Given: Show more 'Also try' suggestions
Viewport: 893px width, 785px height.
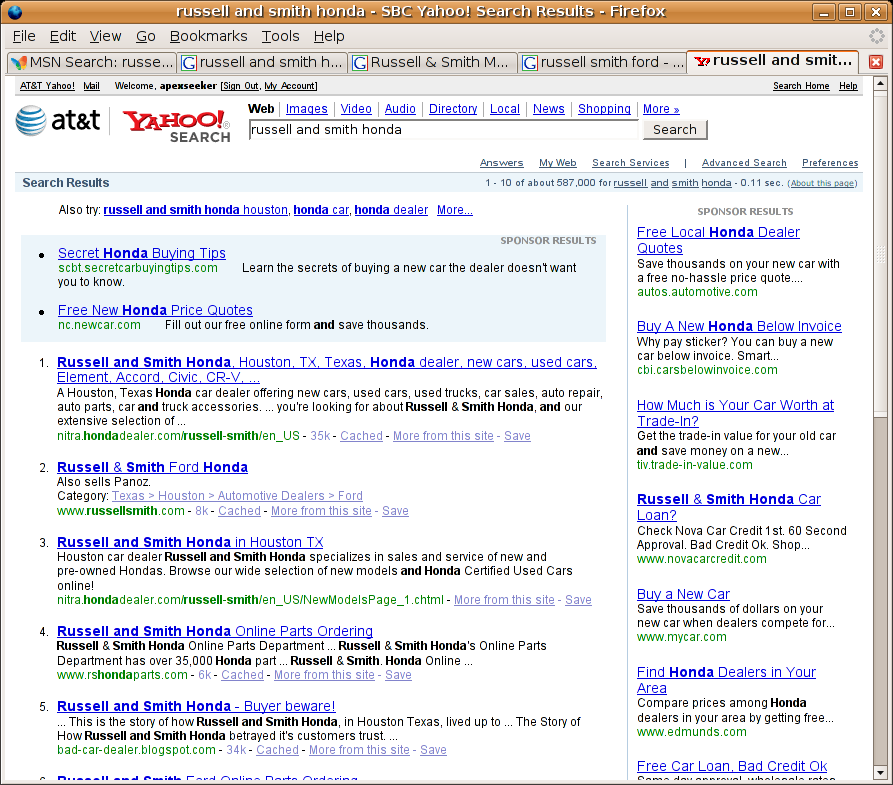Looking at the screenshot, I should [x=454, y=210].
